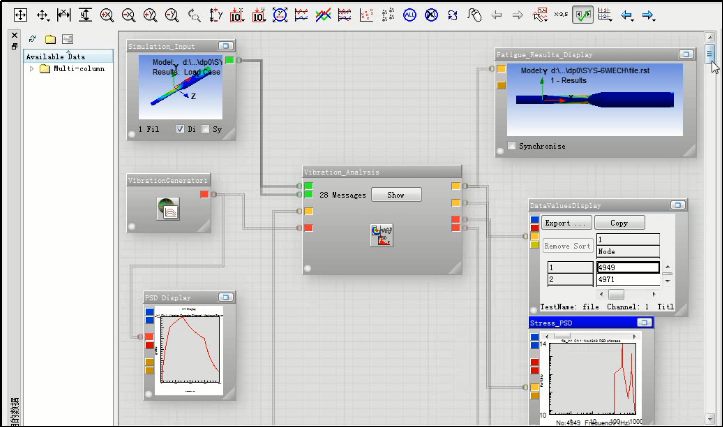Click the blue left arrow navigation icon
This screenshot has width=723, height=427.
pos(627,16)
